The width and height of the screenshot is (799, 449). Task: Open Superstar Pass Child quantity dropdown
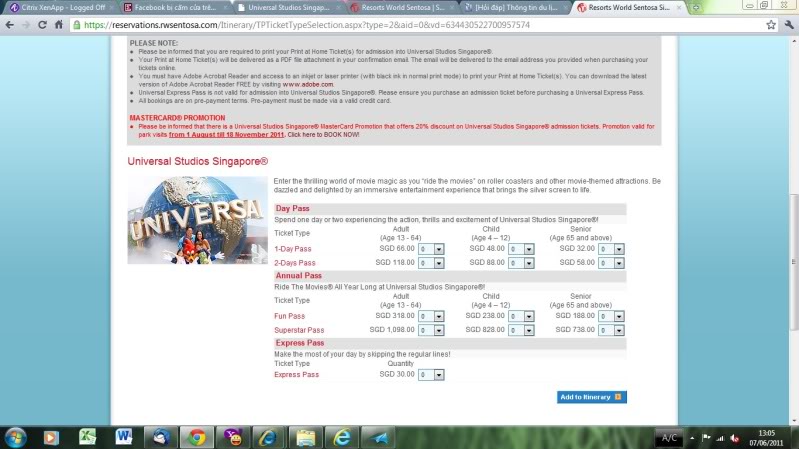pos(521,330)
